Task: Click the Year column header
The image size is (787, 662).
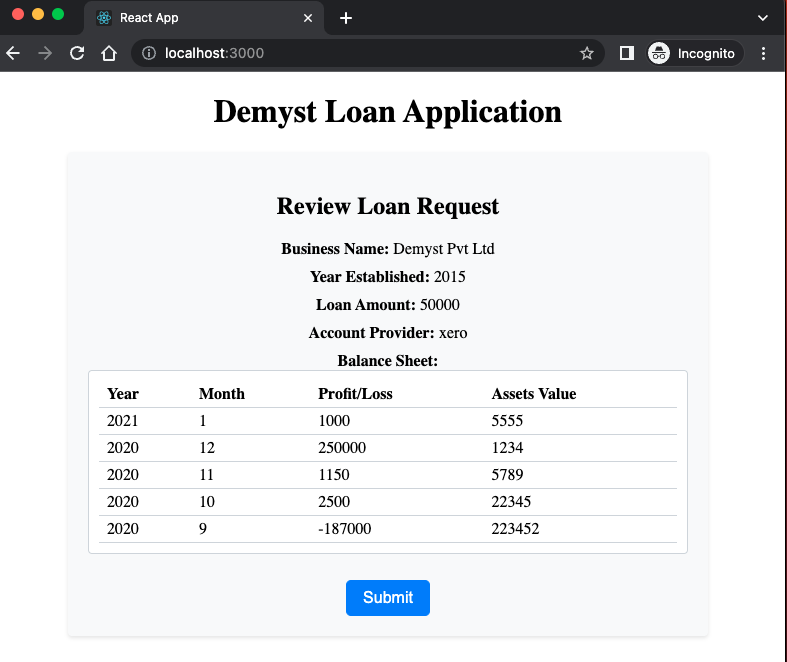Action: 122,394
